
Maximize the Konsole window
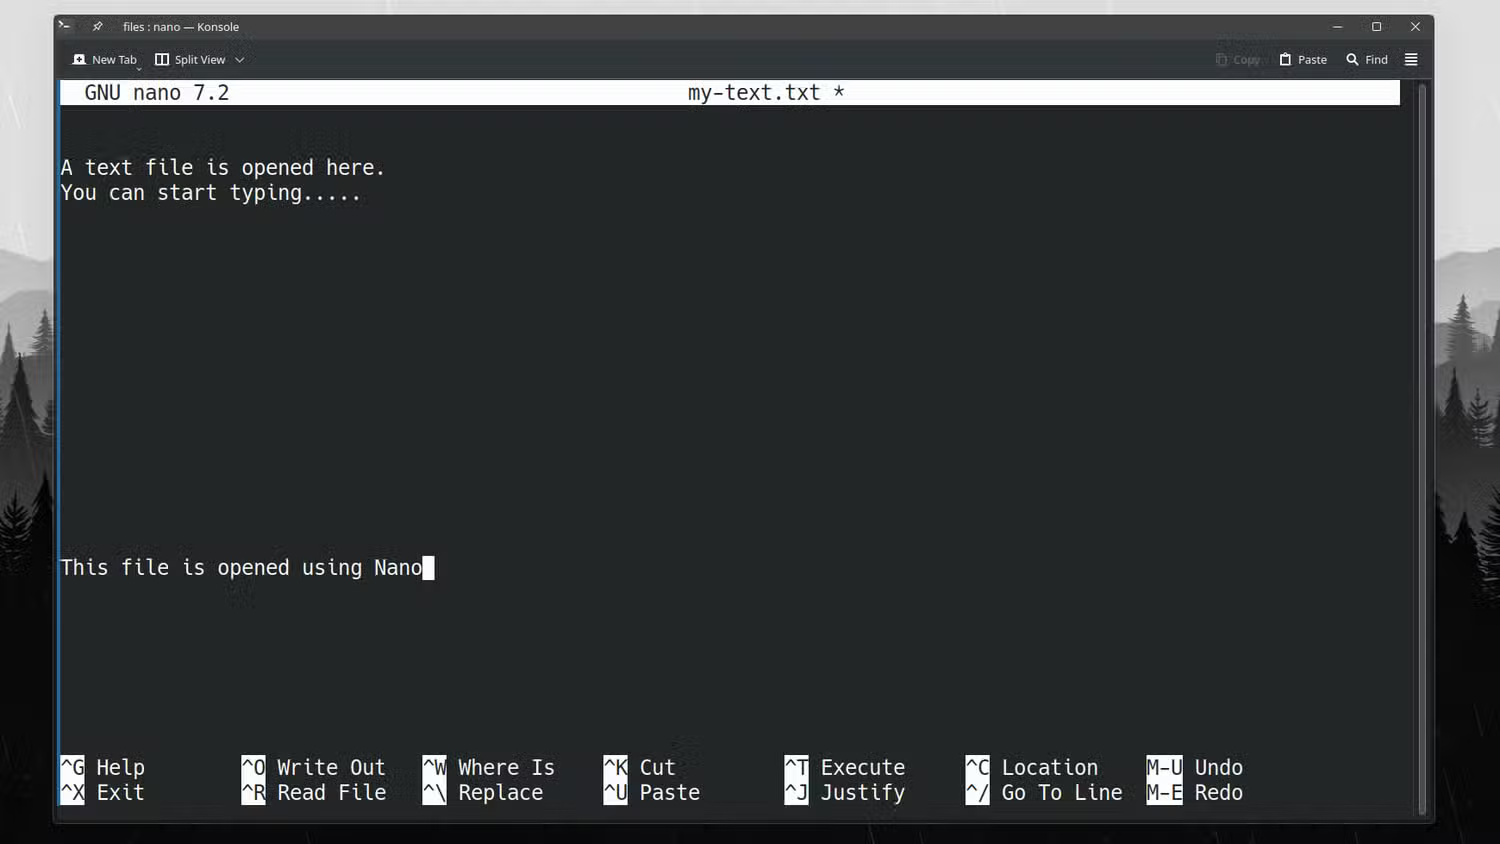tap(1376, 27)
